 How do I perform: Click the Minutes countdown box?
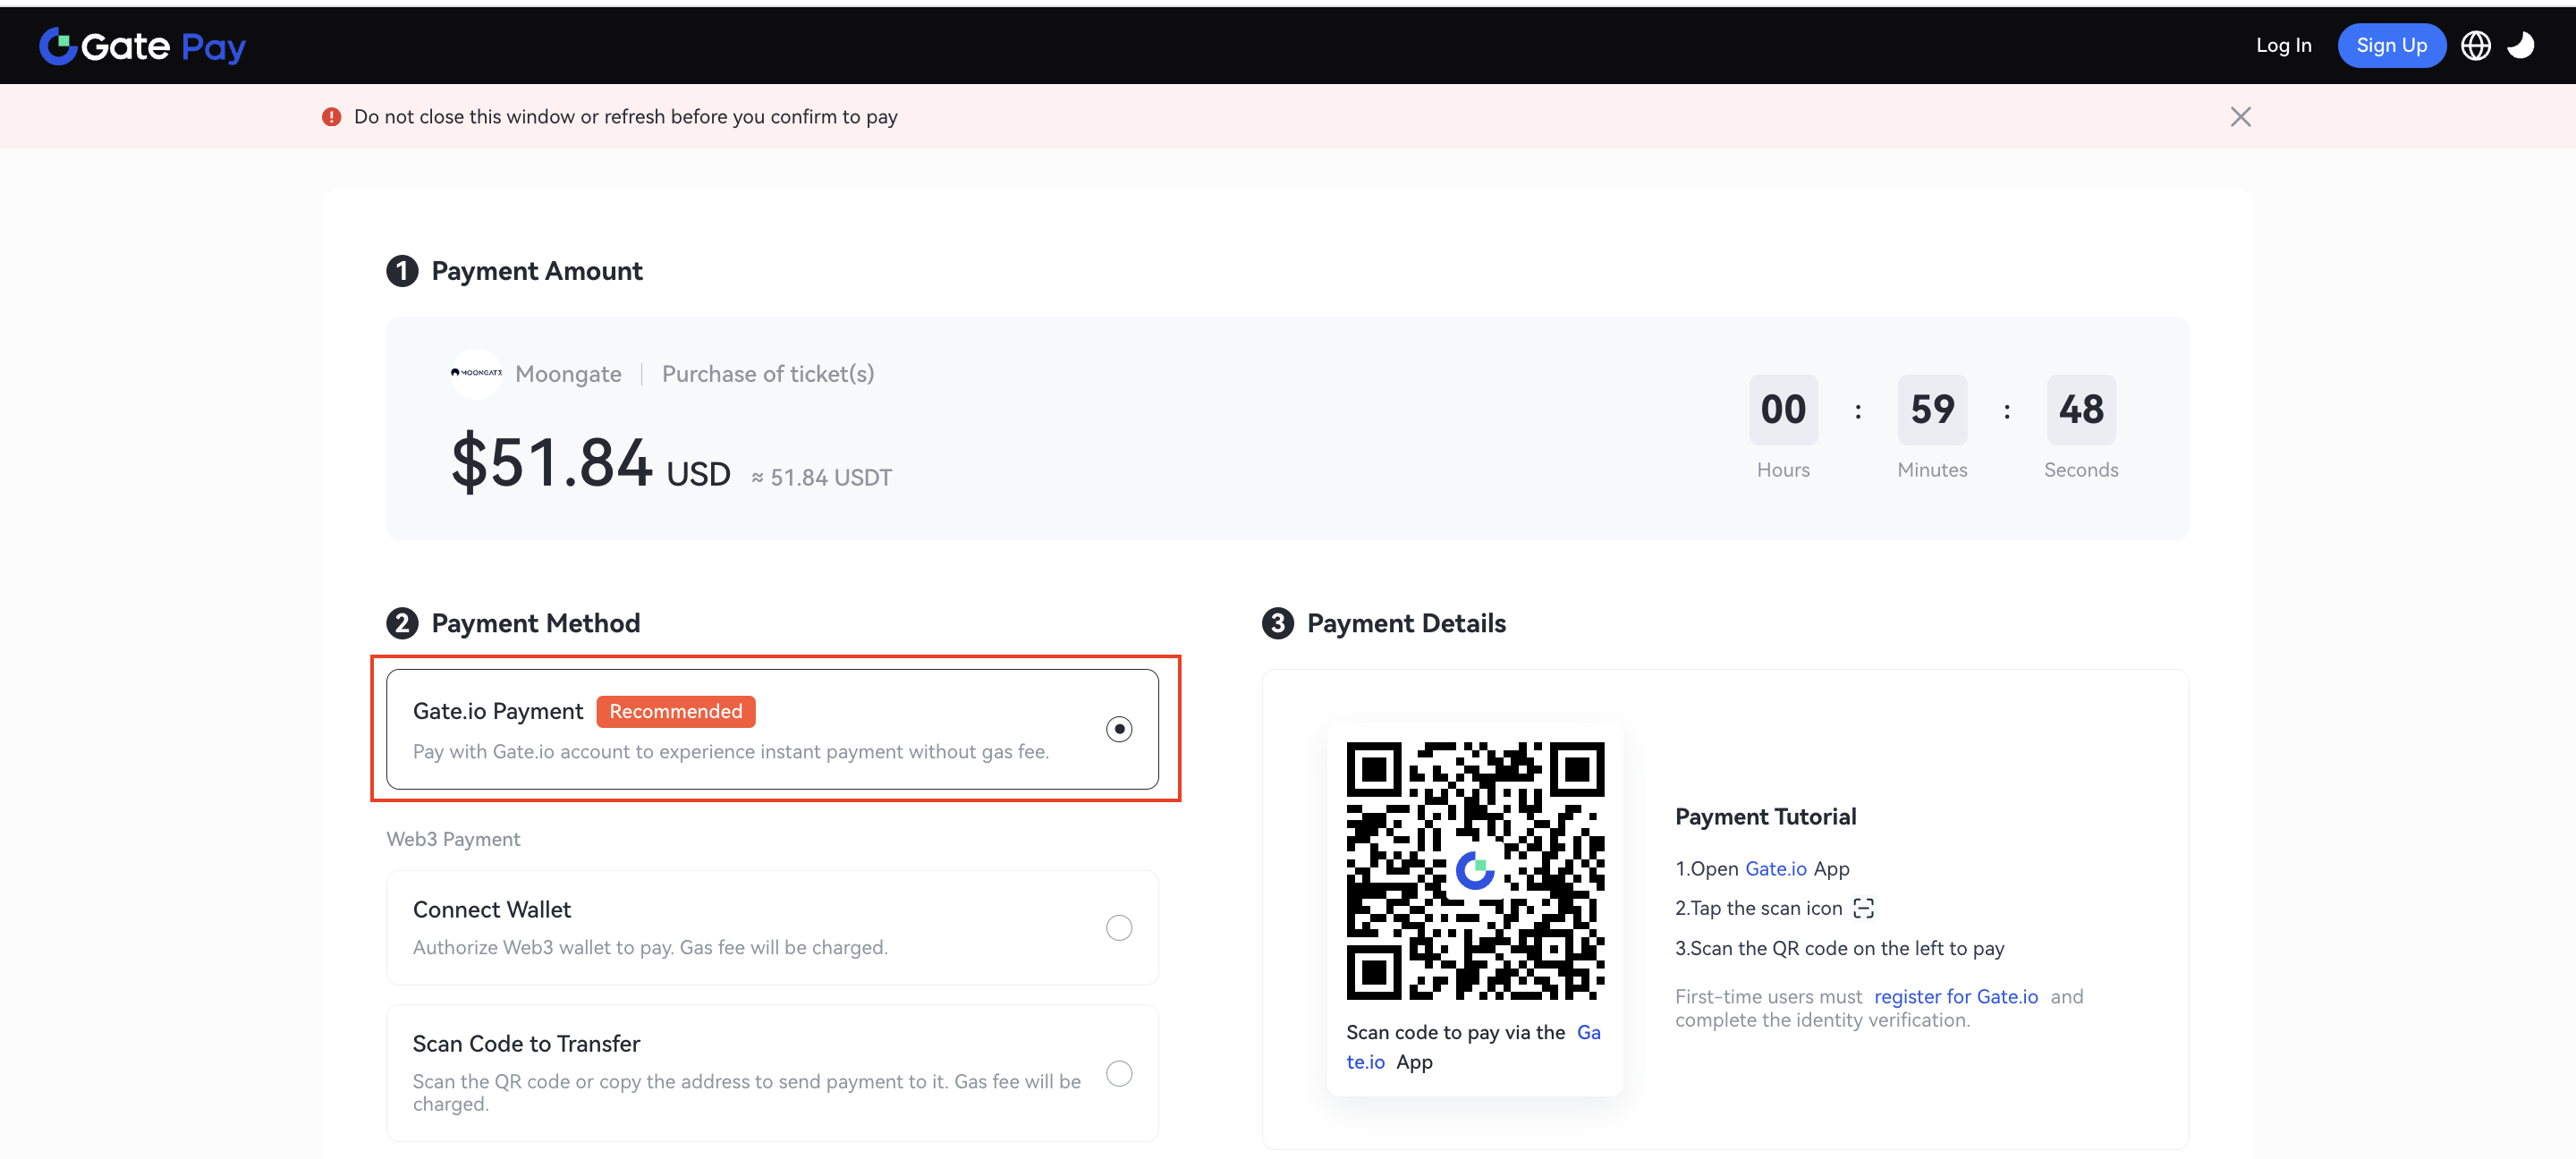(x=1931, y=409)
